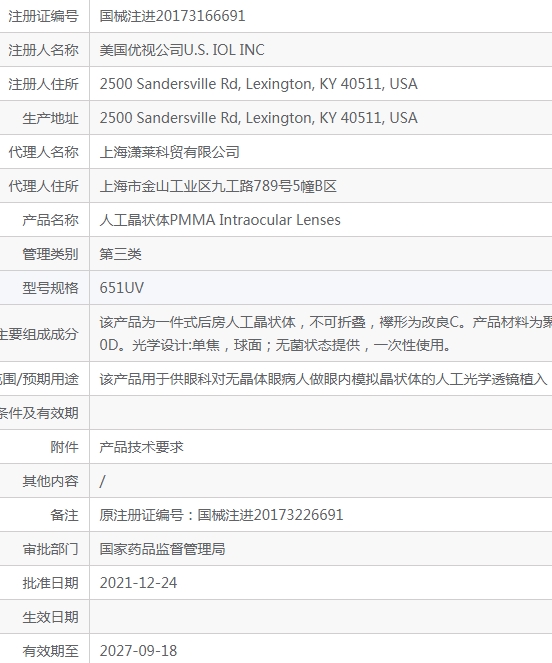Select the approval date 2021-12-24
Image resolution: width=552 pixels, height=663 pixels.
point(138,583)
